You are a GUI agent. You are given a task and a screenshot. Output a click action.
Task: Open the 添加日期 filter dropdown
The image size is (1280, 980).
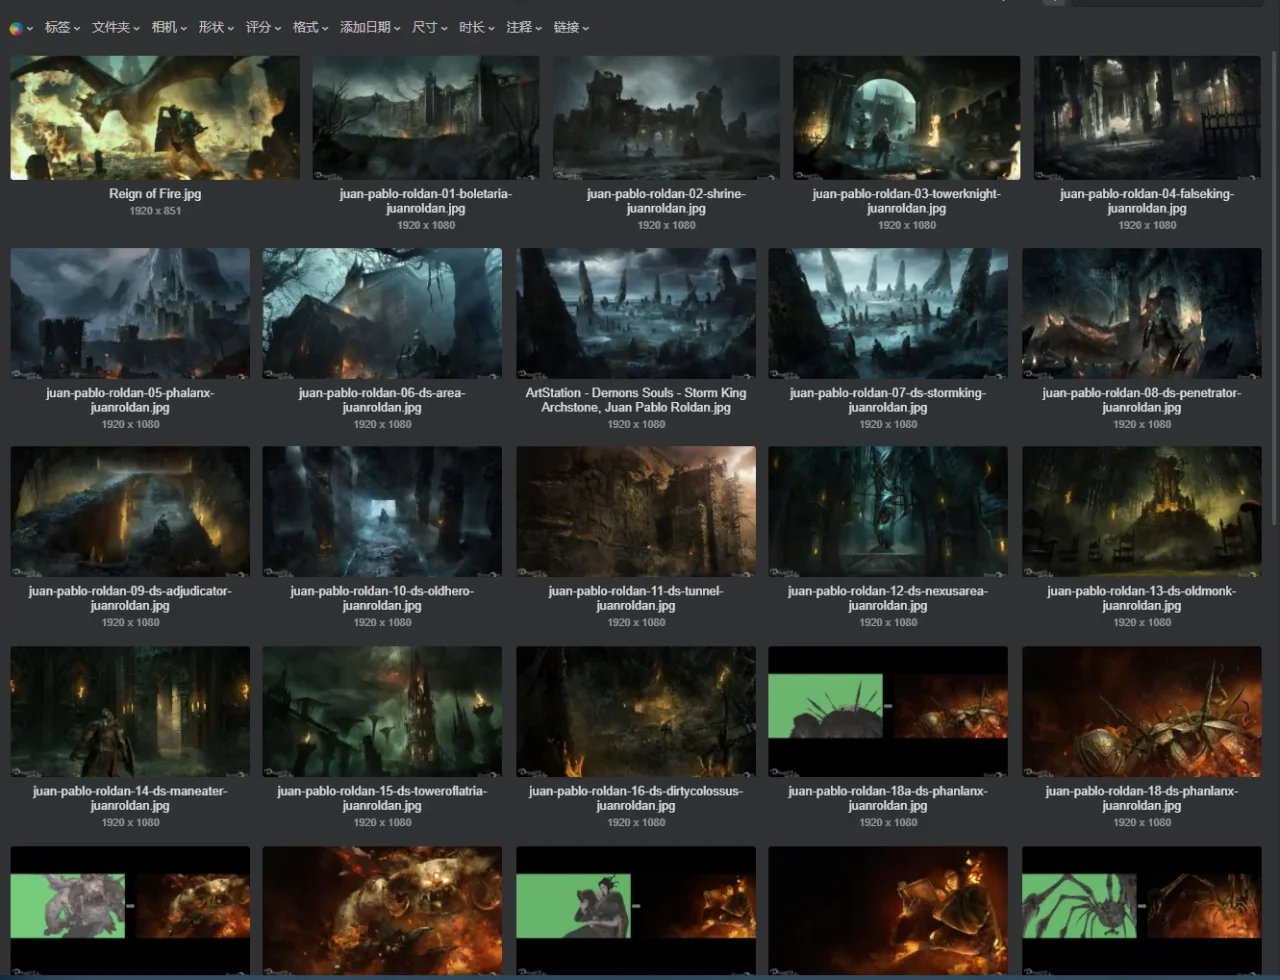click(x=370, y=28)
